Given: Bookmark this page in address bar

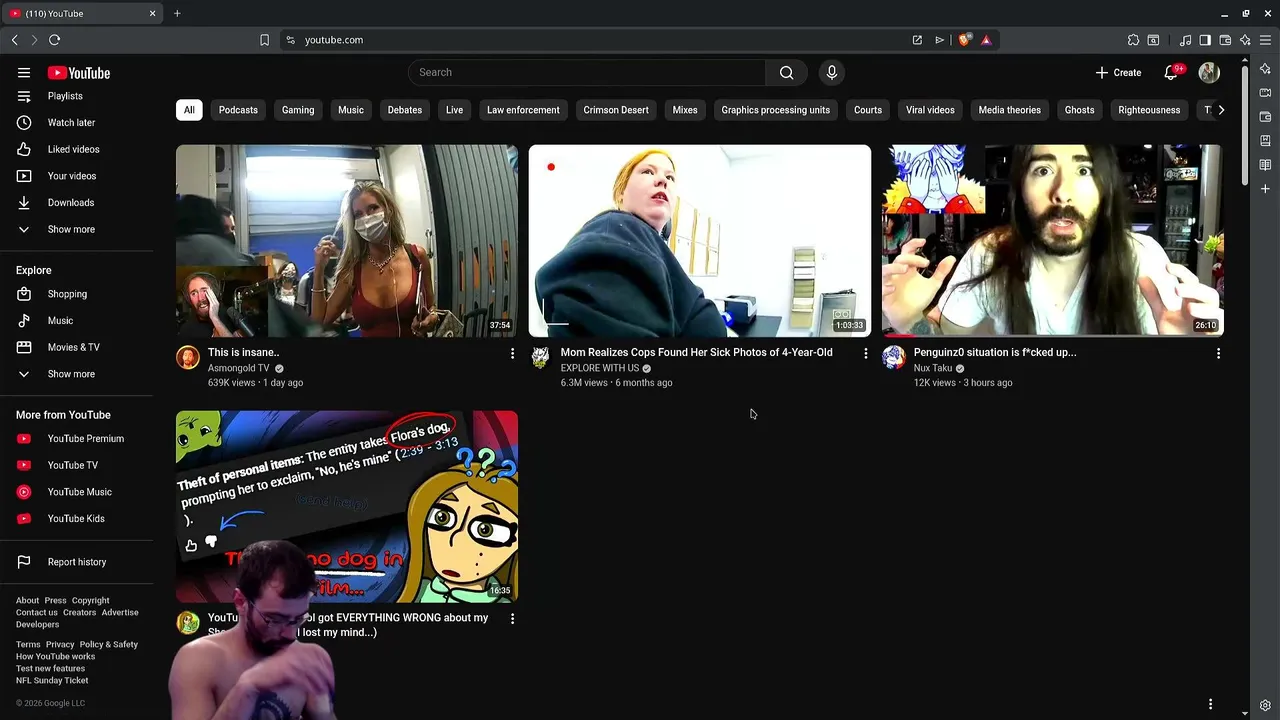Looking at the screenshot, I should pos(264,40).
